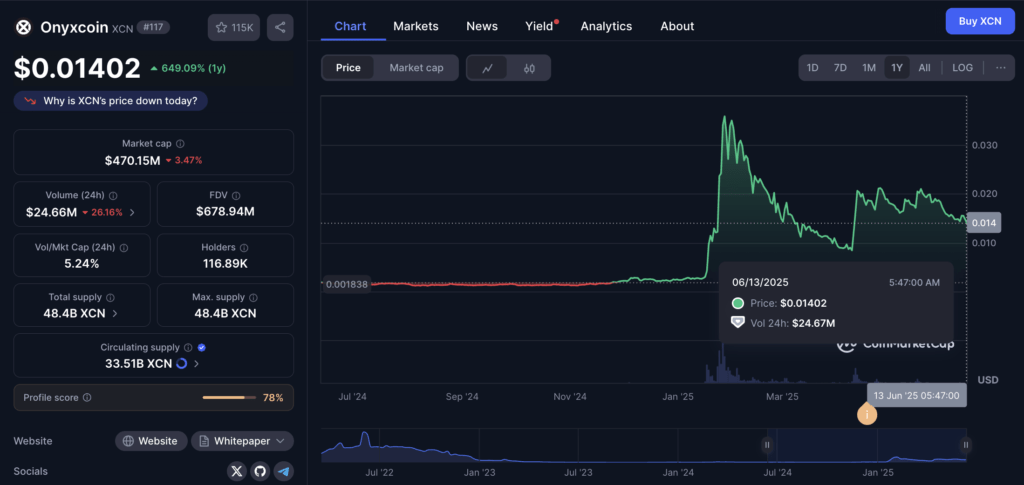Switch to line chart view
The width and height of the screenshot is (1024, 485).
pyautogui.click(x=487, y=68)
